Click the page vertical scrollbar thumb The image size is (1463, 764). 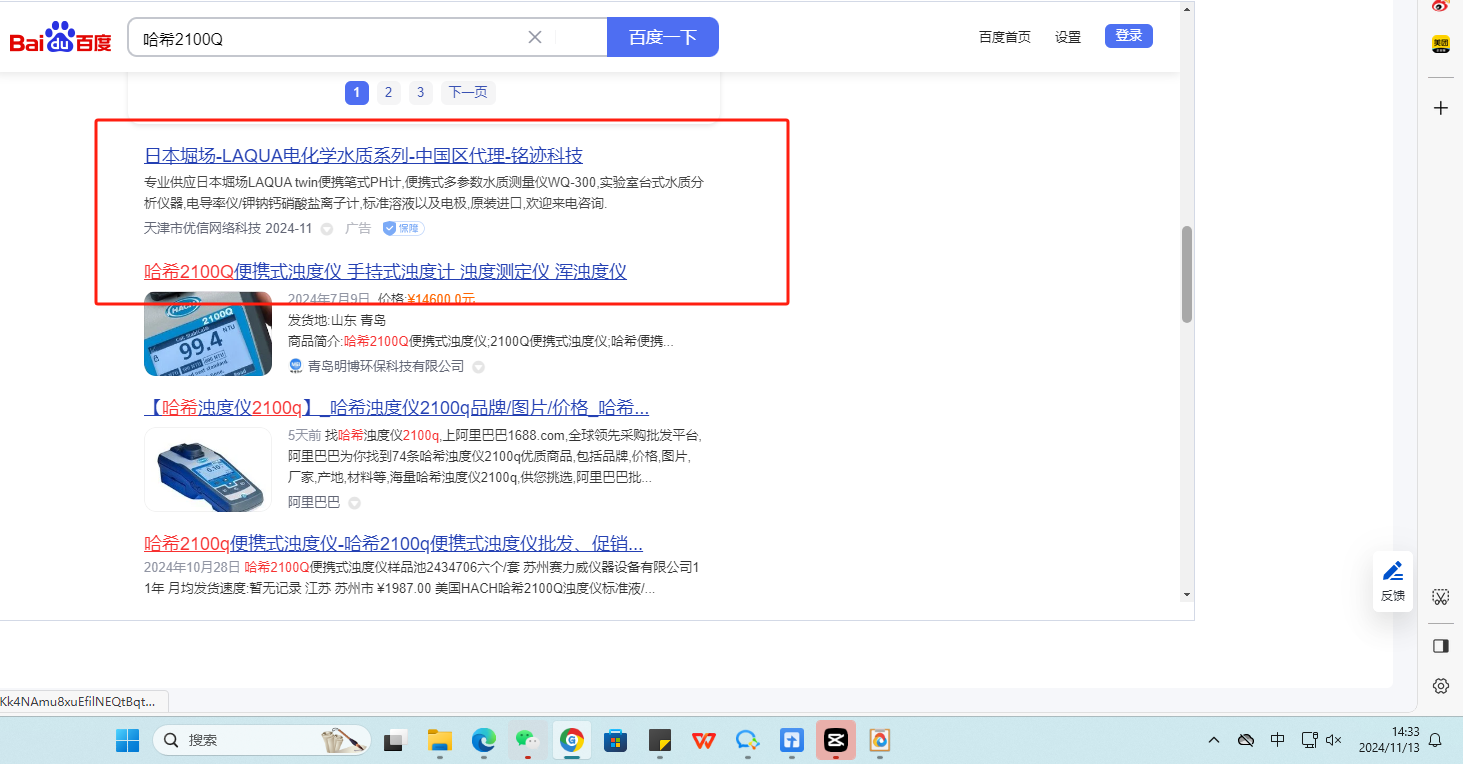click(x=1187, y=274)
